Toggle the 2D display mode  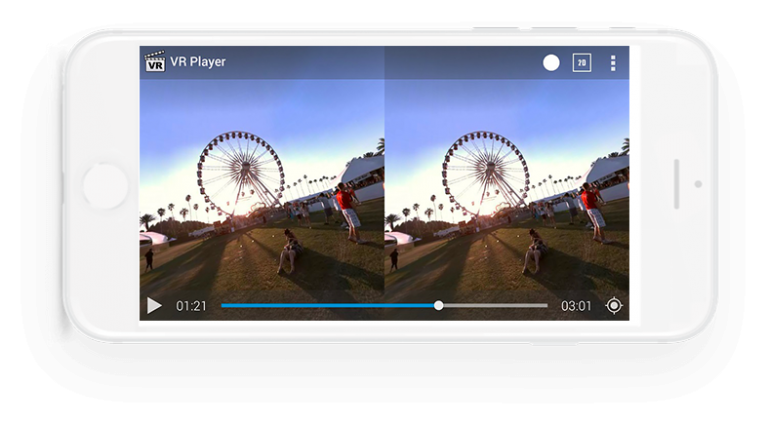point(581,63)
